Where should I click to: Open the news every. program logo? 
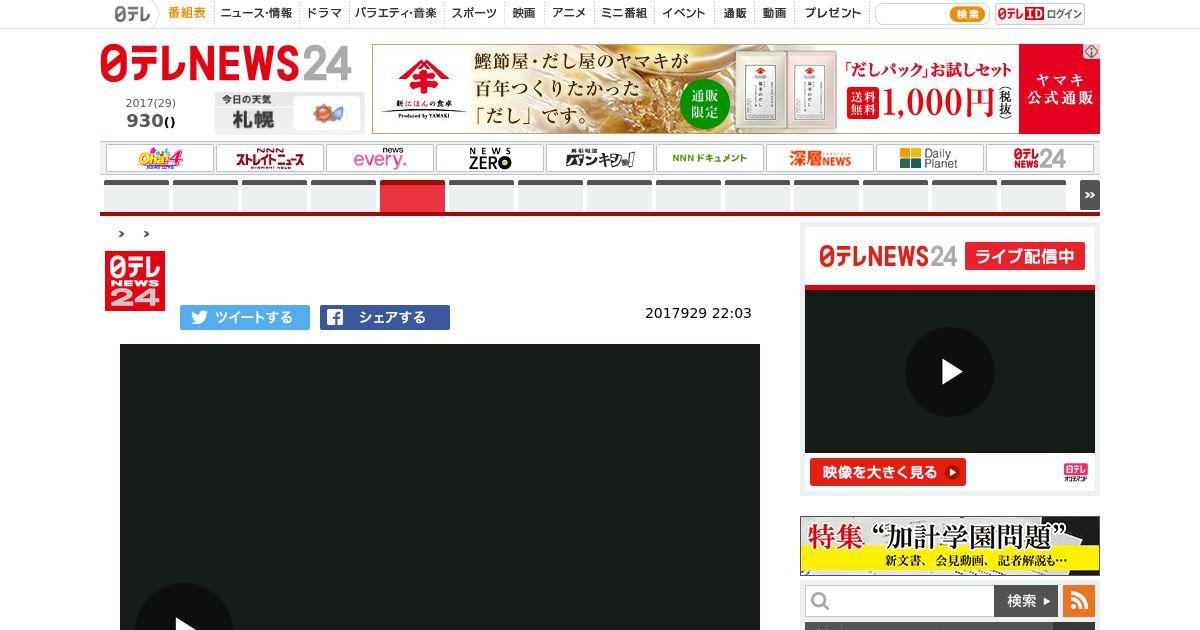(380, 158)
